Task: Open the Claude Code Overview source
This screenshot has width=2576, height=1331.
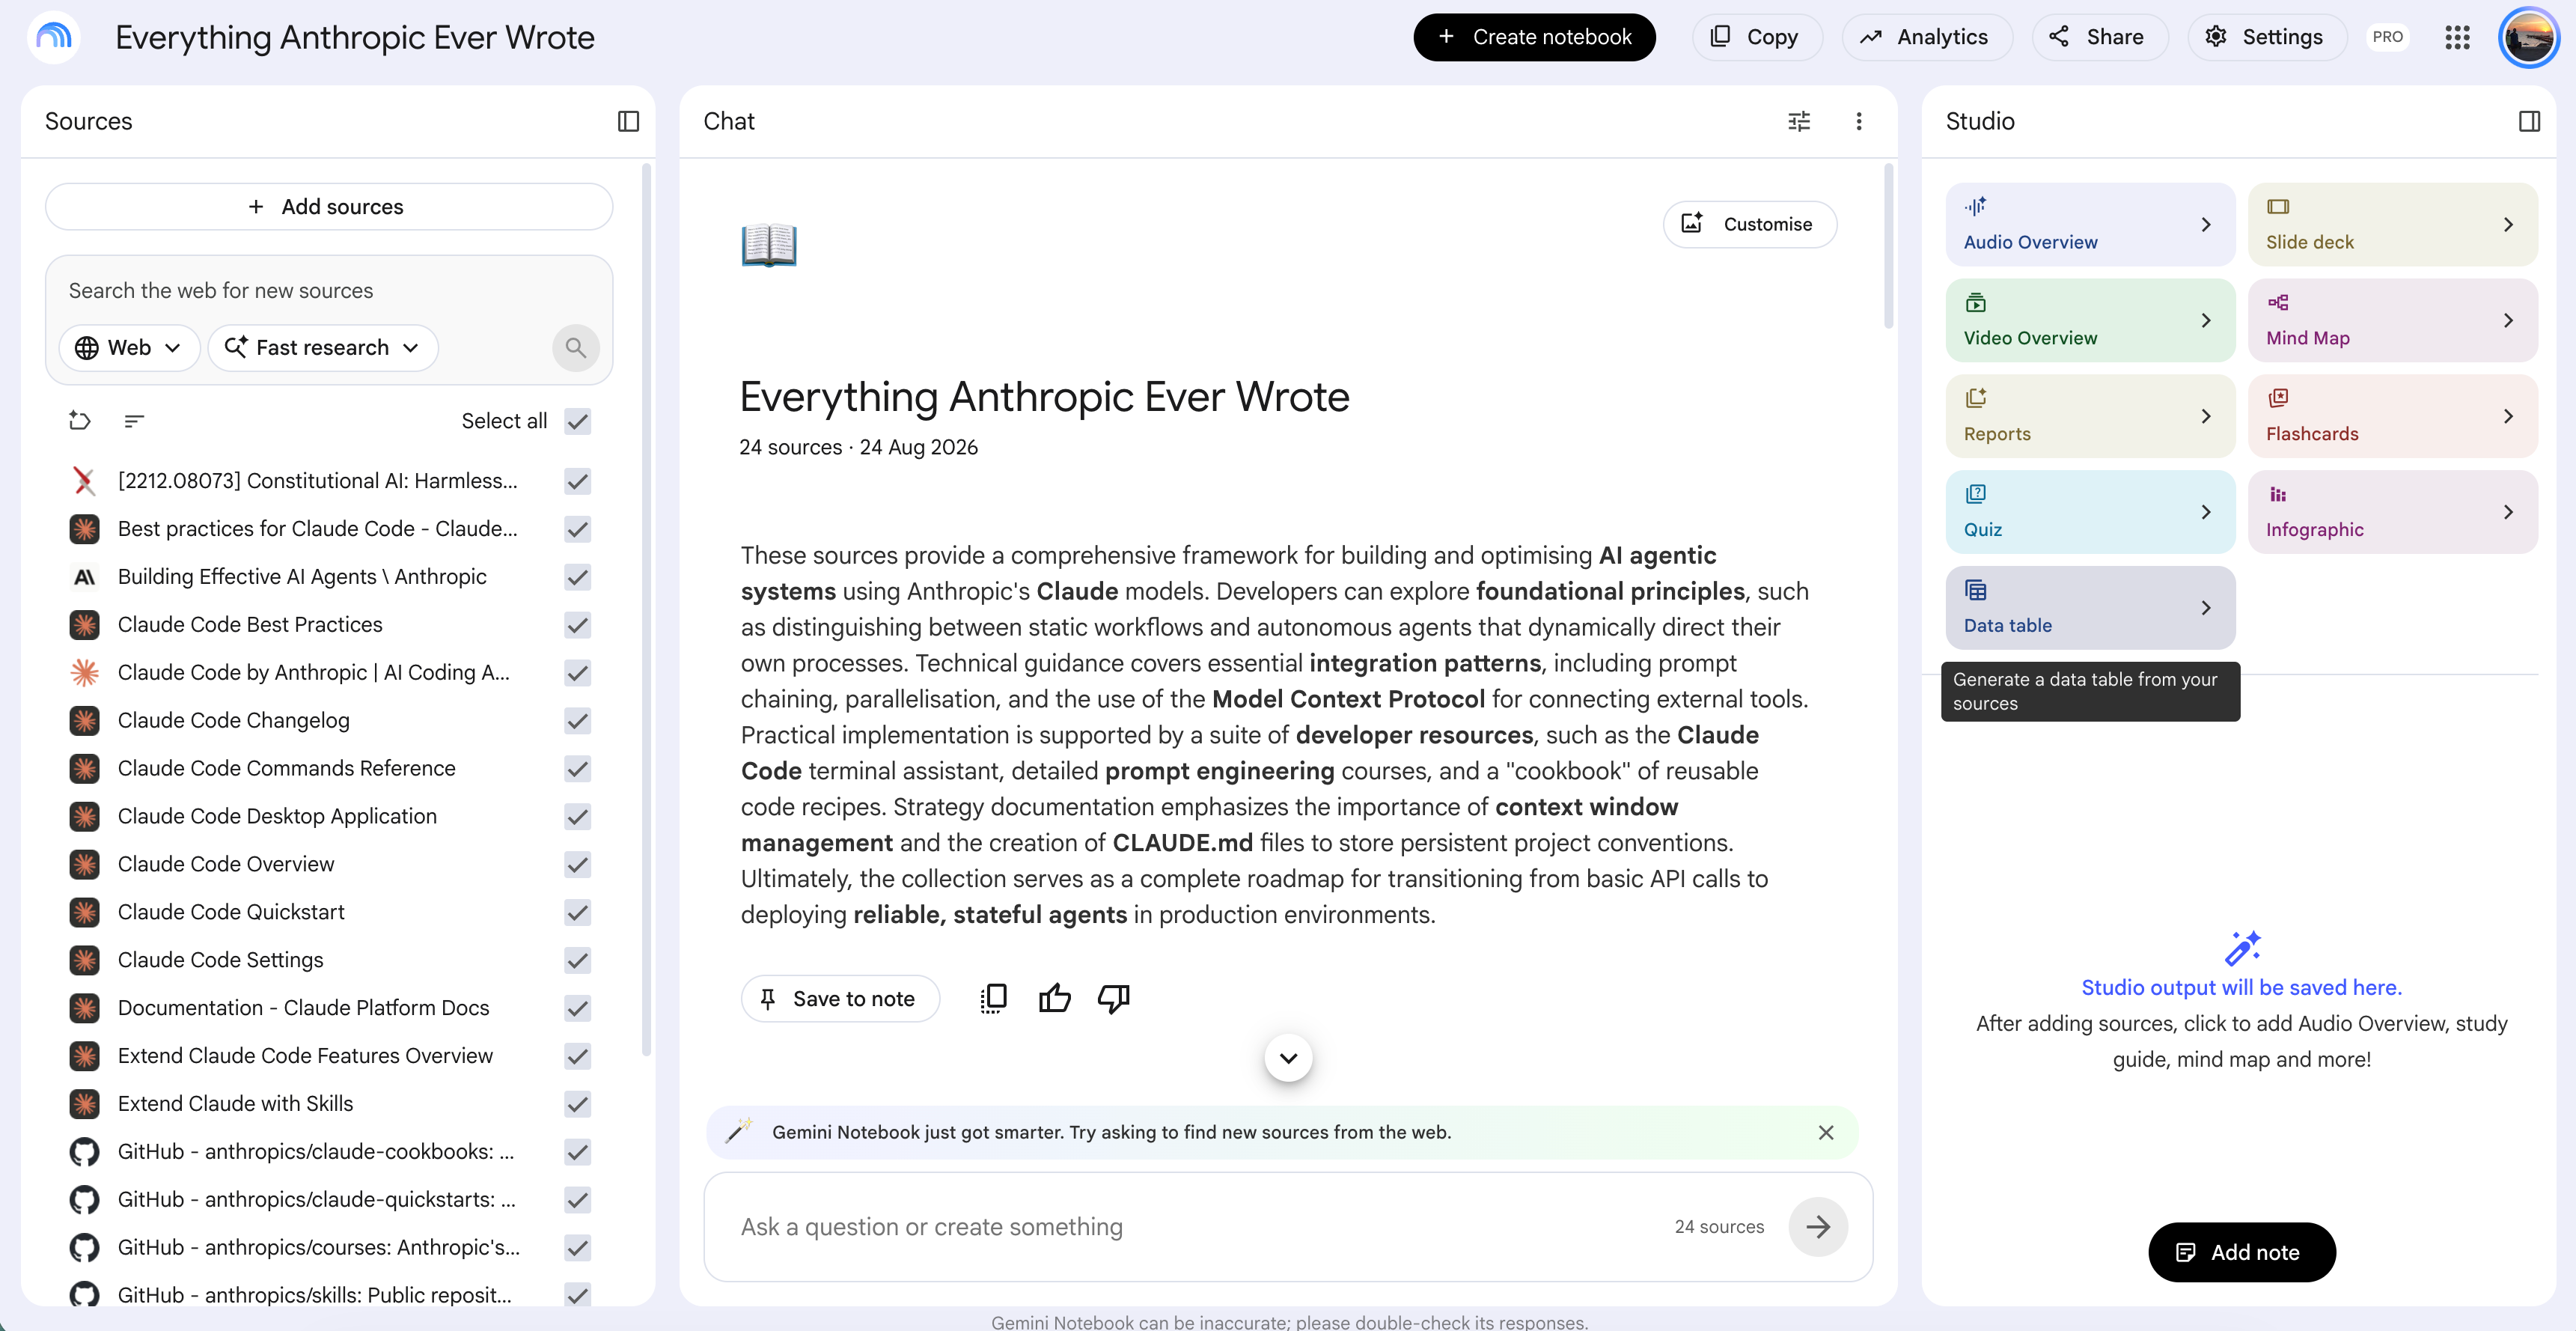Action: [x=226, y=864]
